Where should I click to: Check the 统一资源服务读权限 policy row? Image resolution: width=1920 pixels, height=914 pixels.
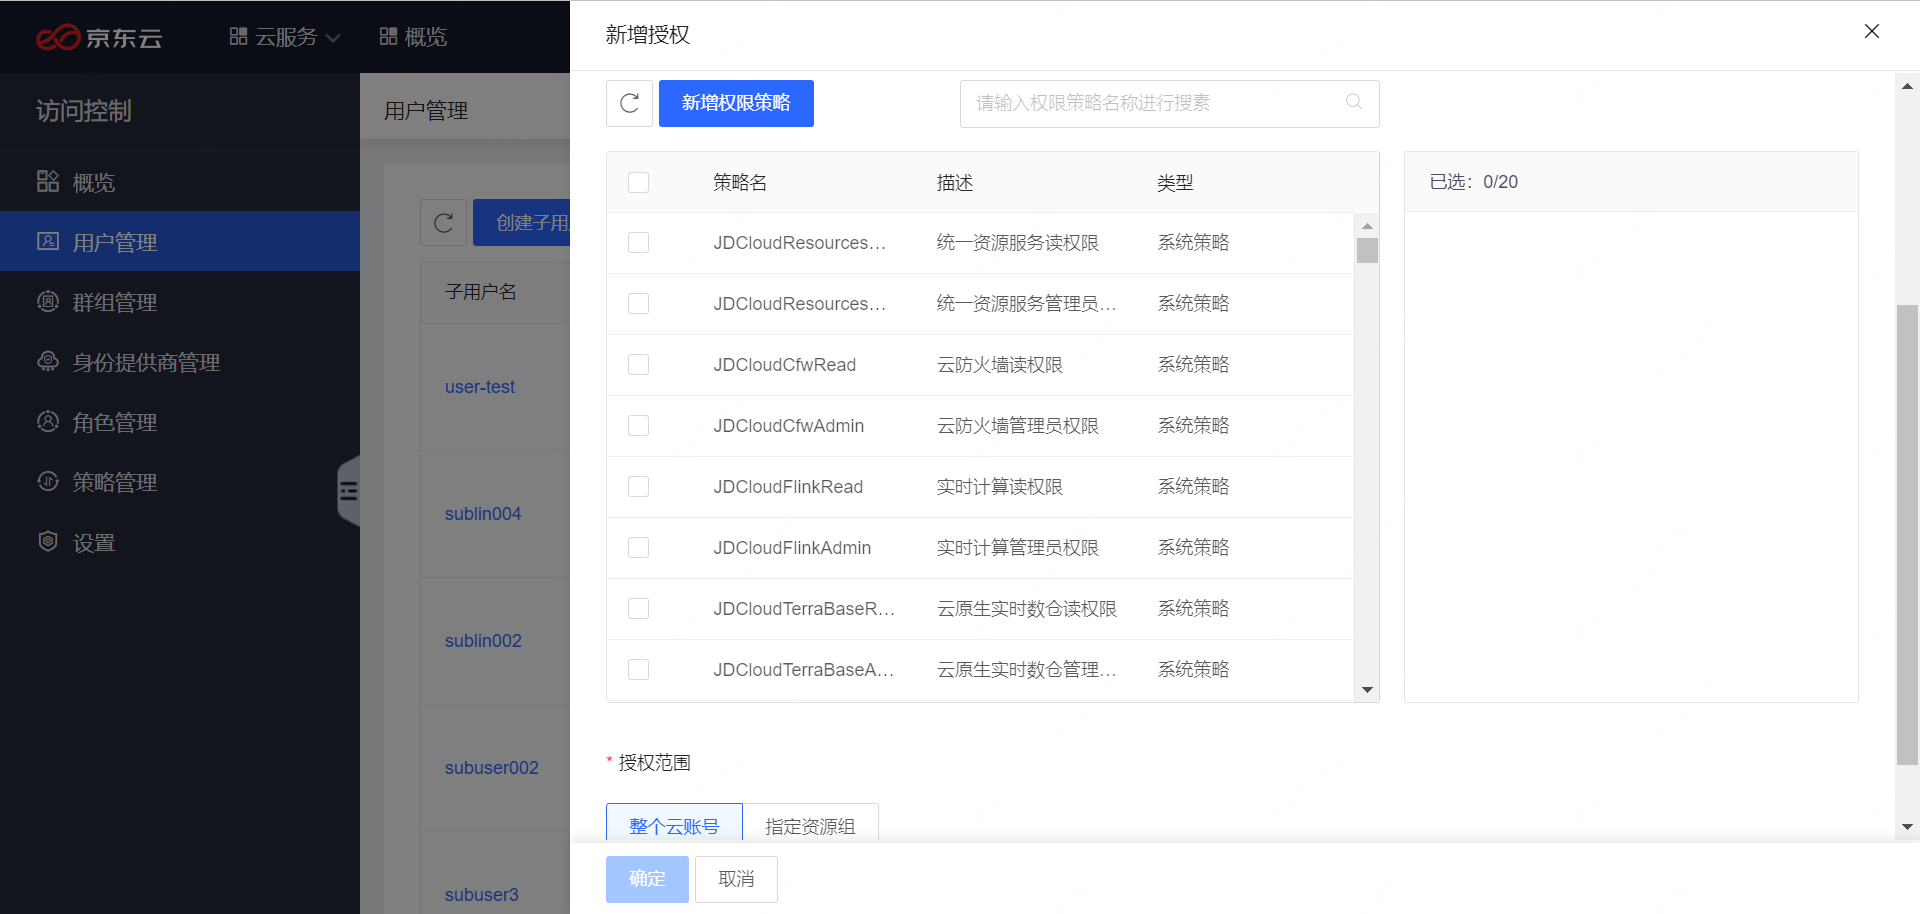638,243
